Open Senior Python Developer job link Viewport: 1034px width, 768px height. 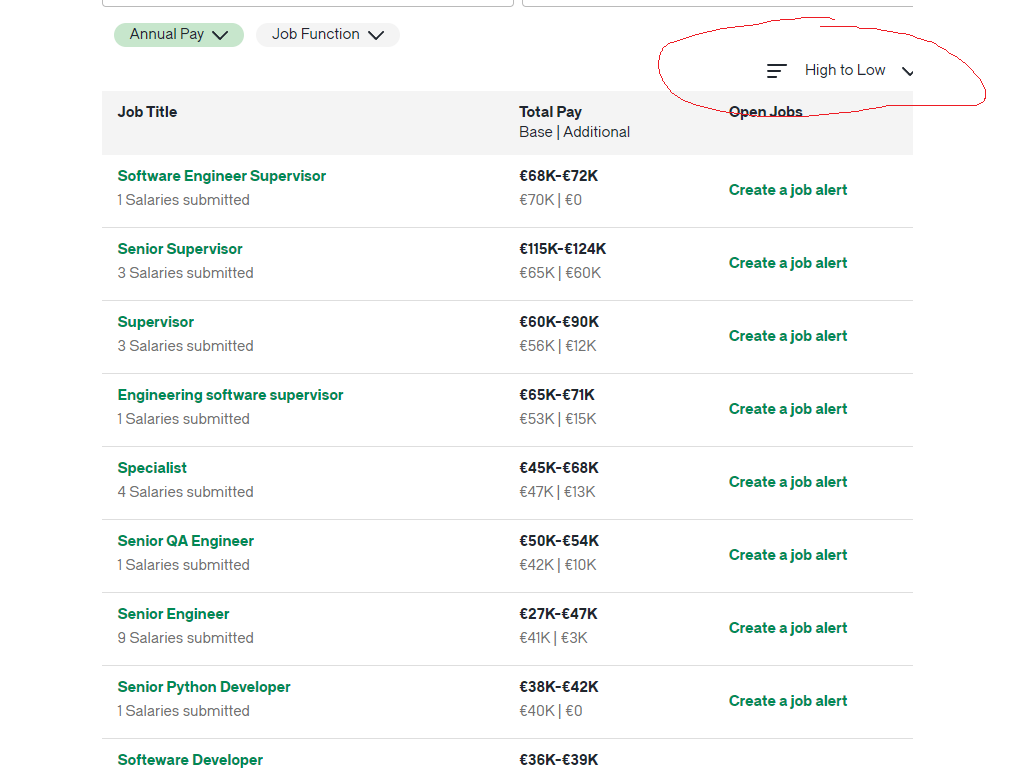pyautogui.click(x=204, y=687)
